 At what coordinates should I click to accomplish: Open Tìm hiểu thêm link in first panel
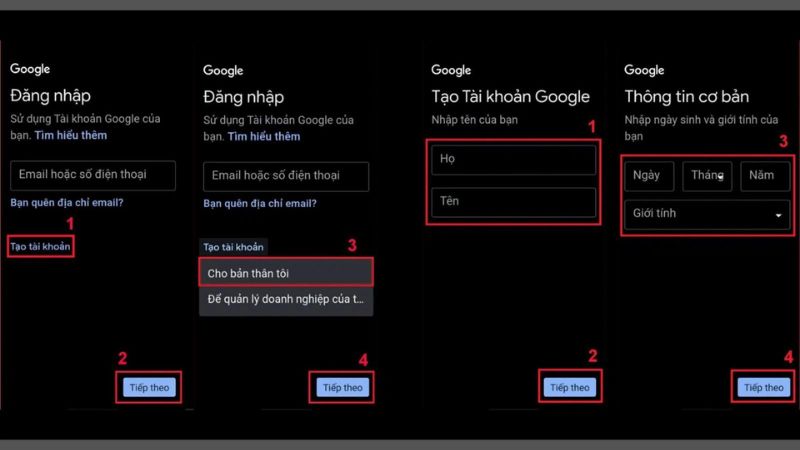pos(70,135)
